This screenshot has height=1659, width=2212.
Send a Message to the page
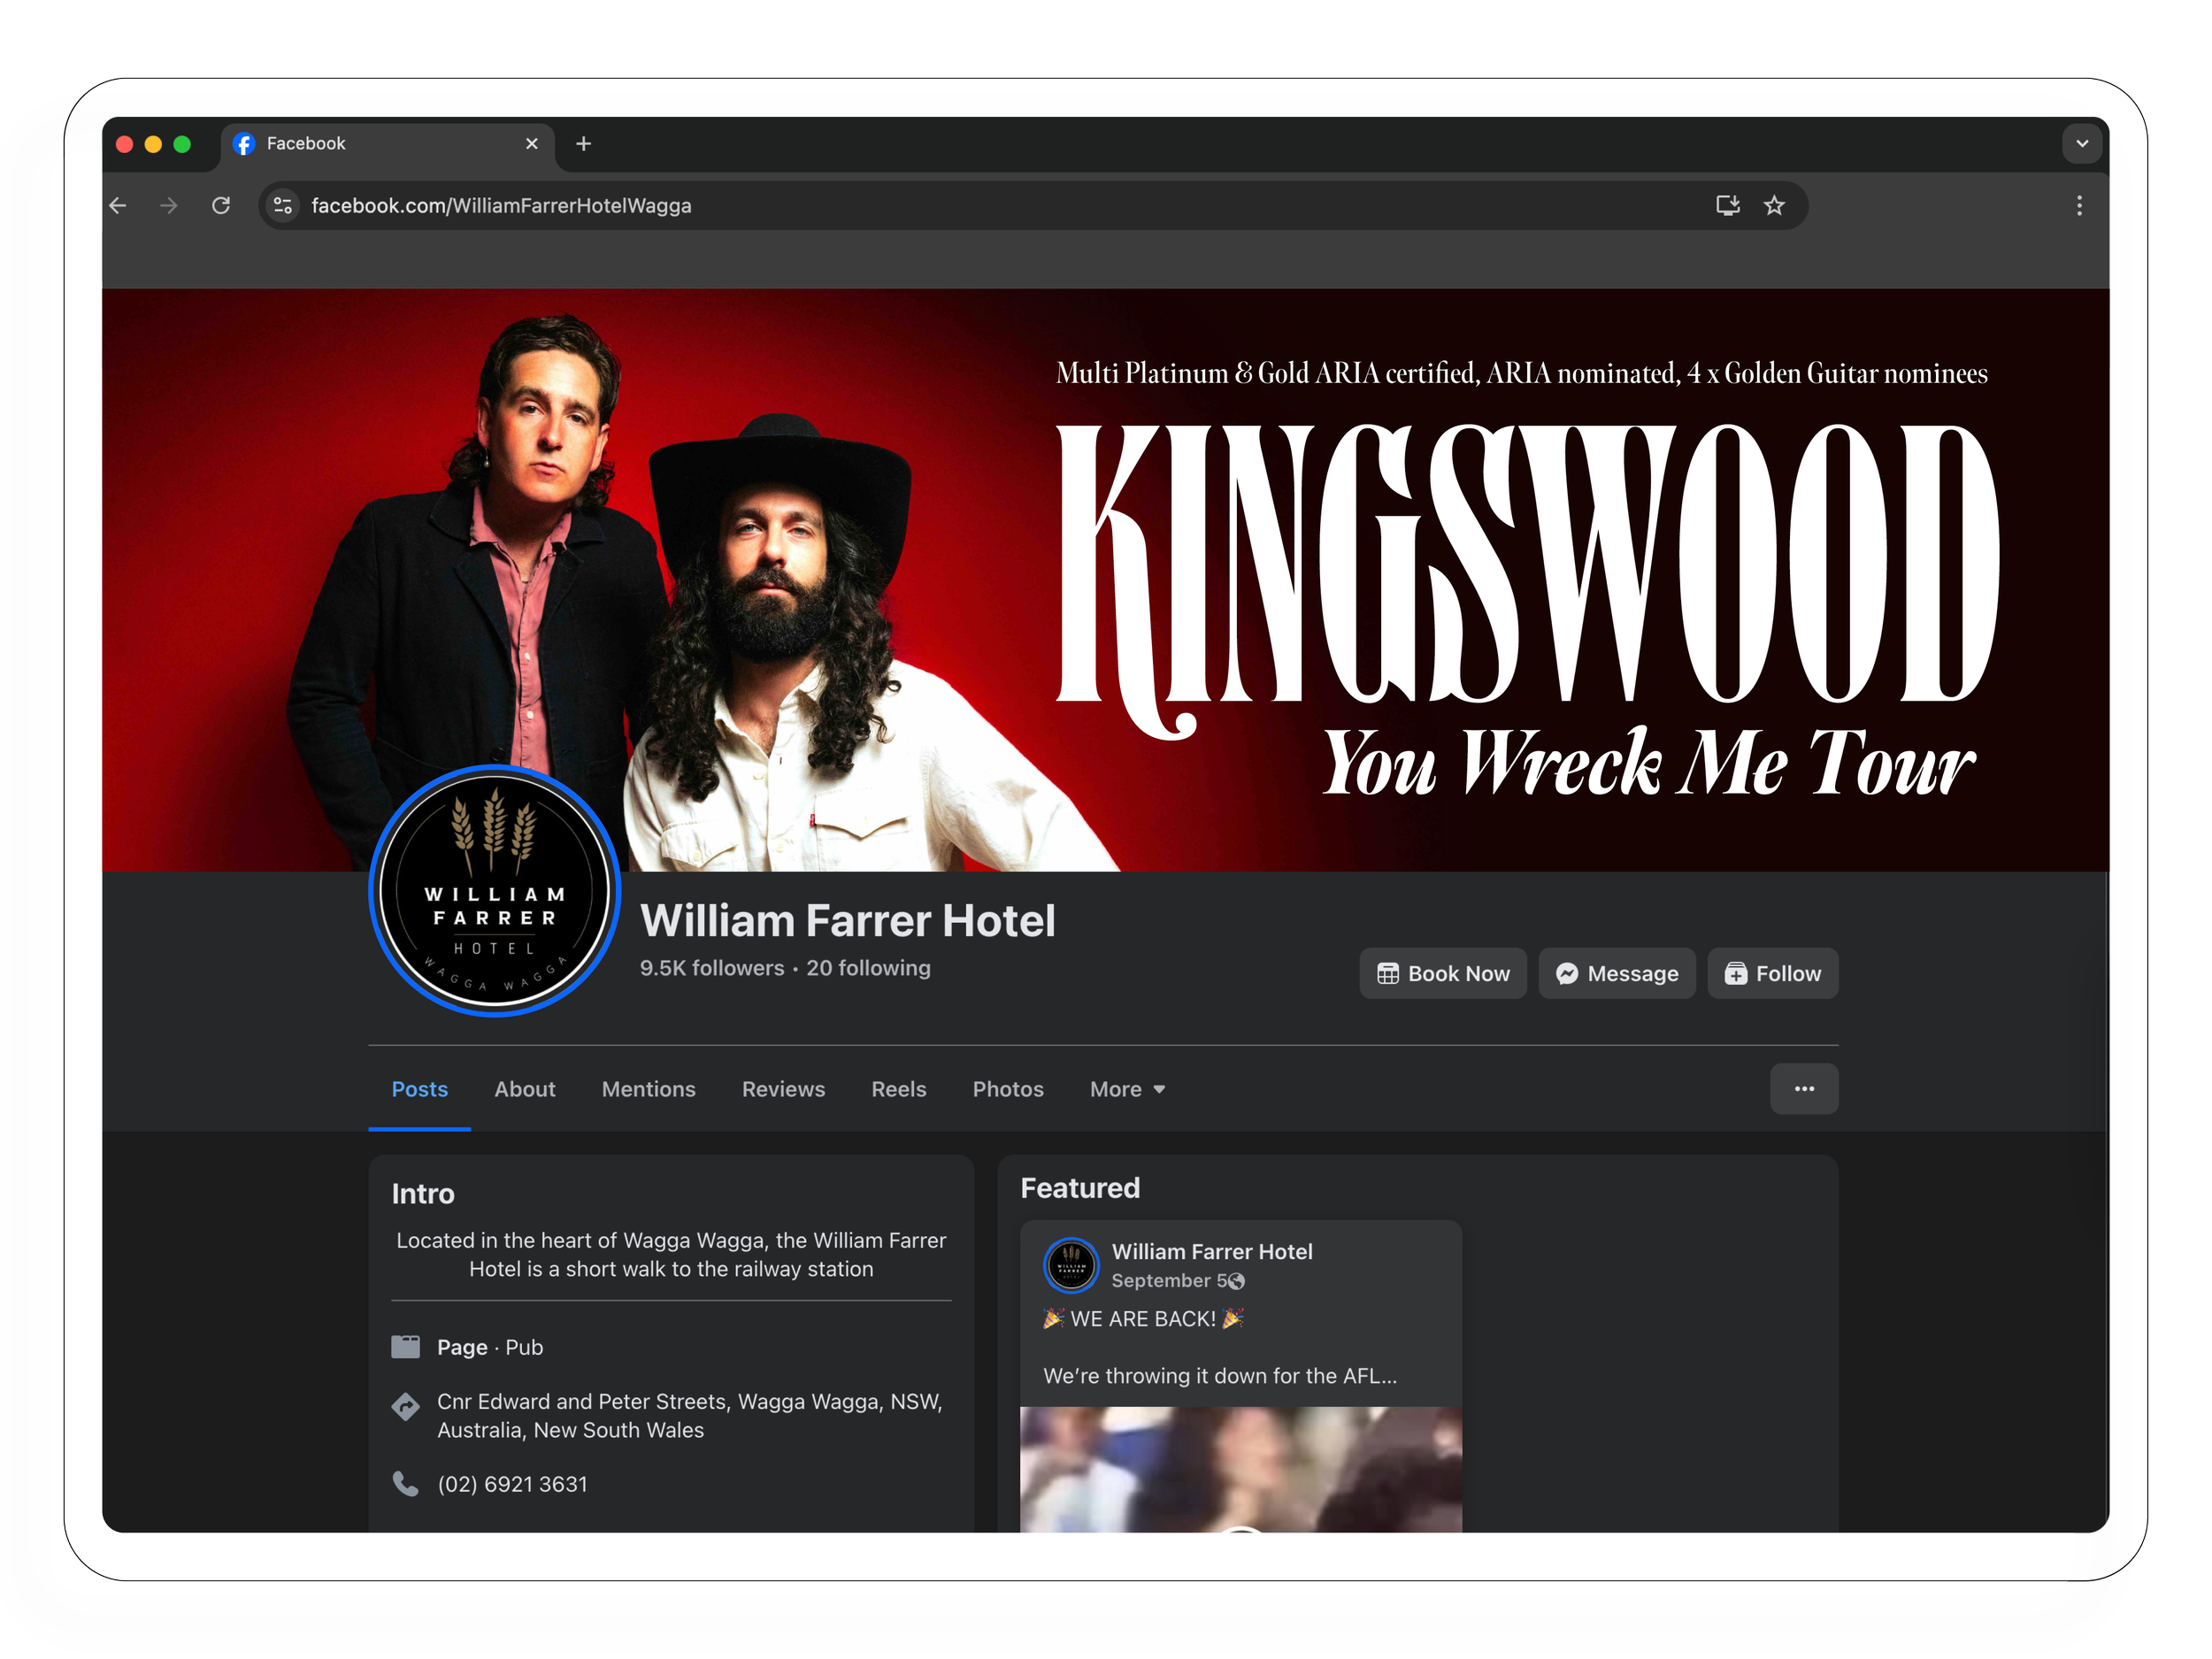(x=1617, y=973)
